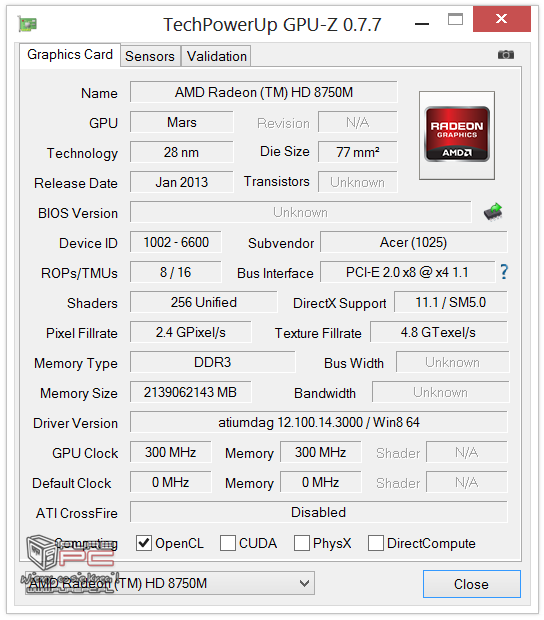Click the Pixel Fillrate field 2.4 GPixel/s
The width and height of the screenshot is (544, 620).
(191, 333)
